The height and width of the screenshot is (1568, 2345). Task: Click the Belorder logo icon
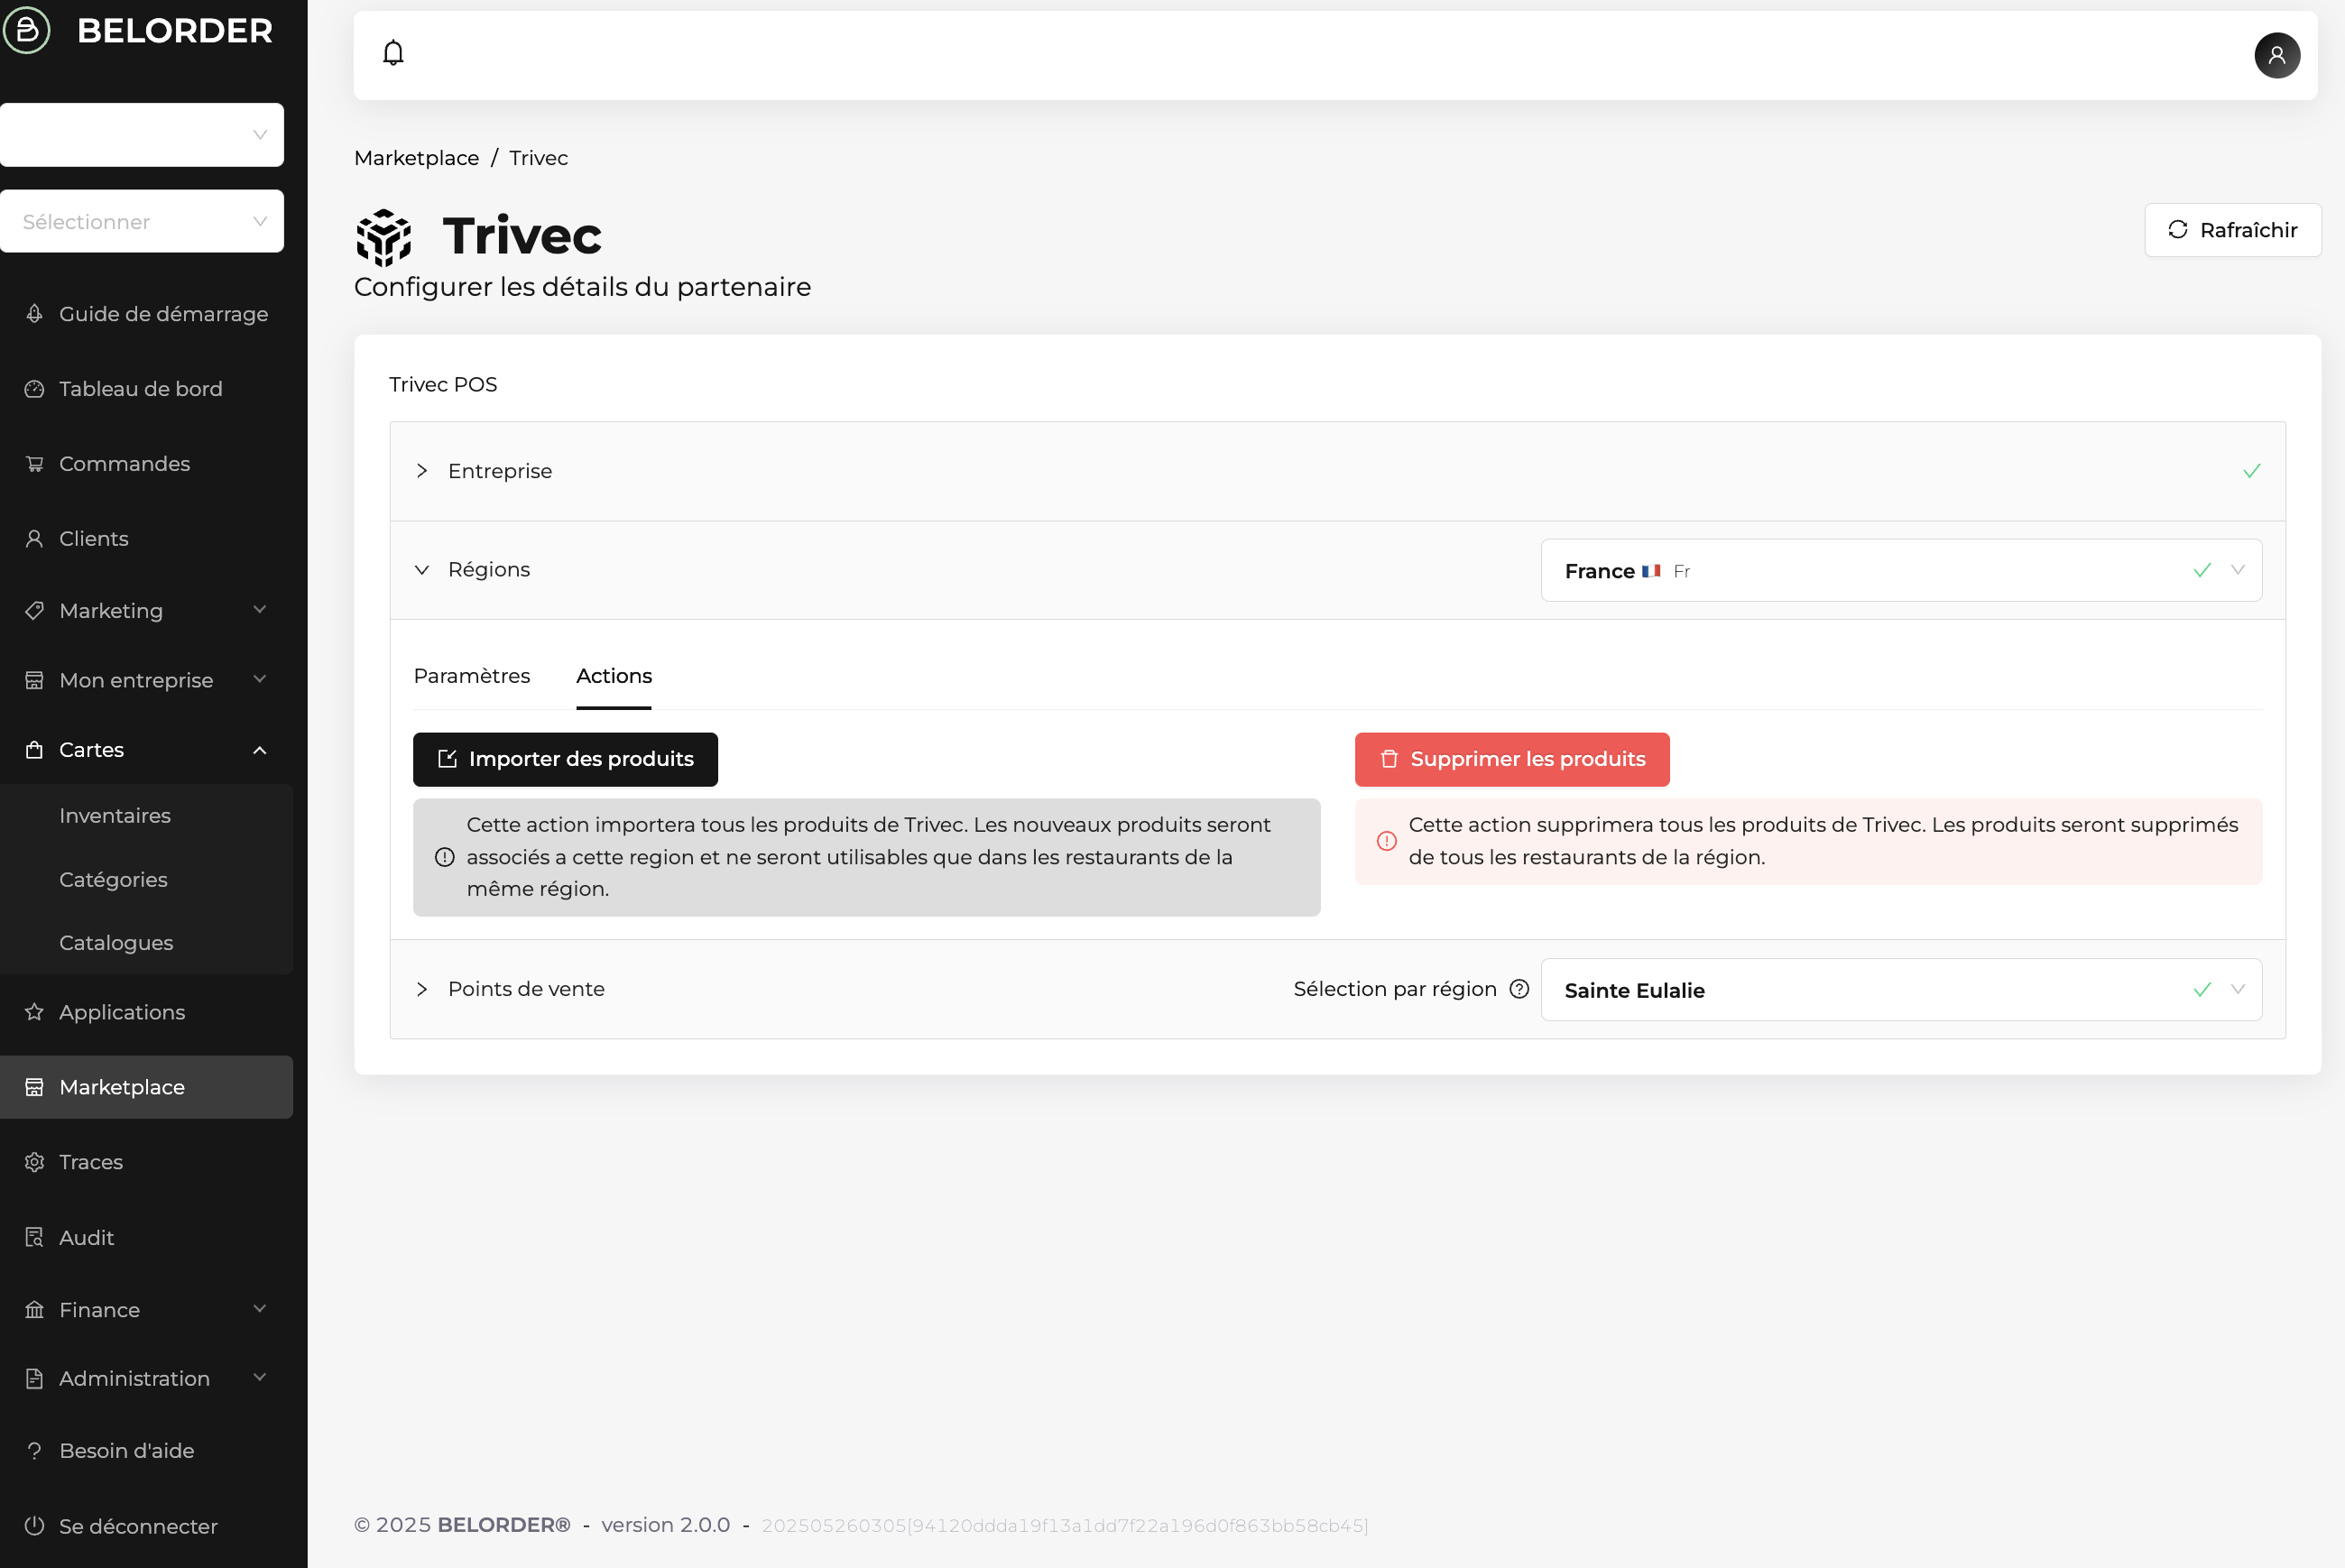pyautogui.click(x=27, y=30)
